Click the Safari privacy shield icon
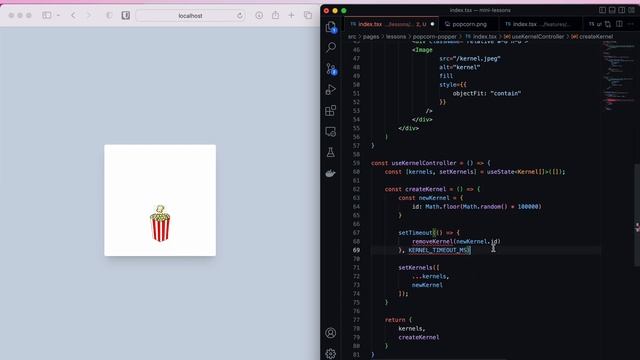 click(x=109, y=16)
